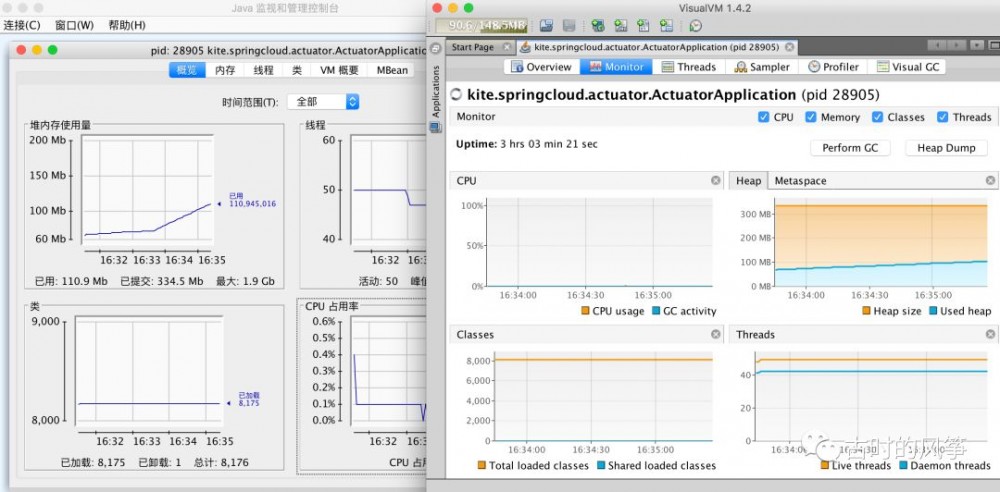Click the 堆内存使用量 chart in JConsole
Image resolution: width=1000 pixels, height=492 pixels.
(x=147, y=191)
